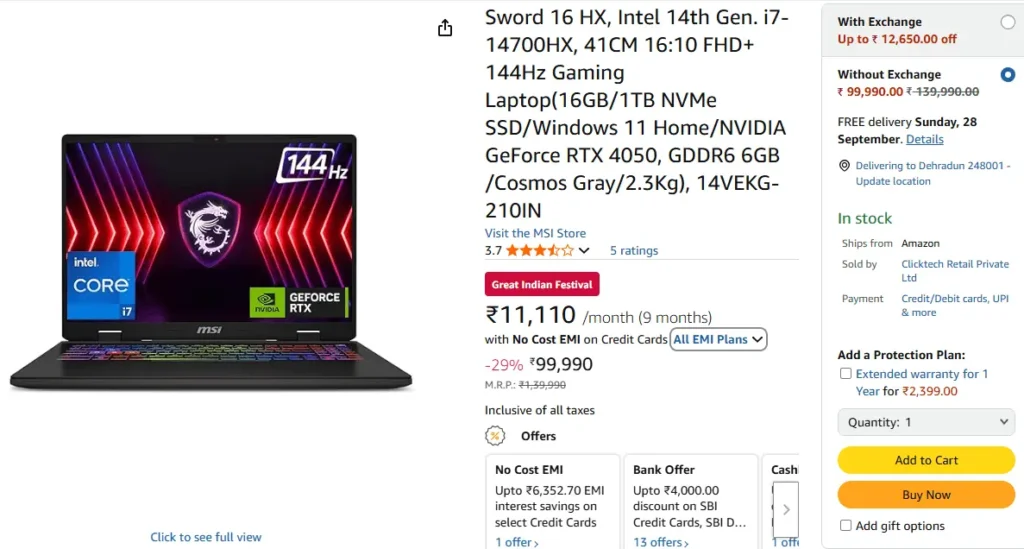Click the delivery location pin icon
Image resolution: width=1024 pixels, height=549 pixels.
(x=844, y=166)
